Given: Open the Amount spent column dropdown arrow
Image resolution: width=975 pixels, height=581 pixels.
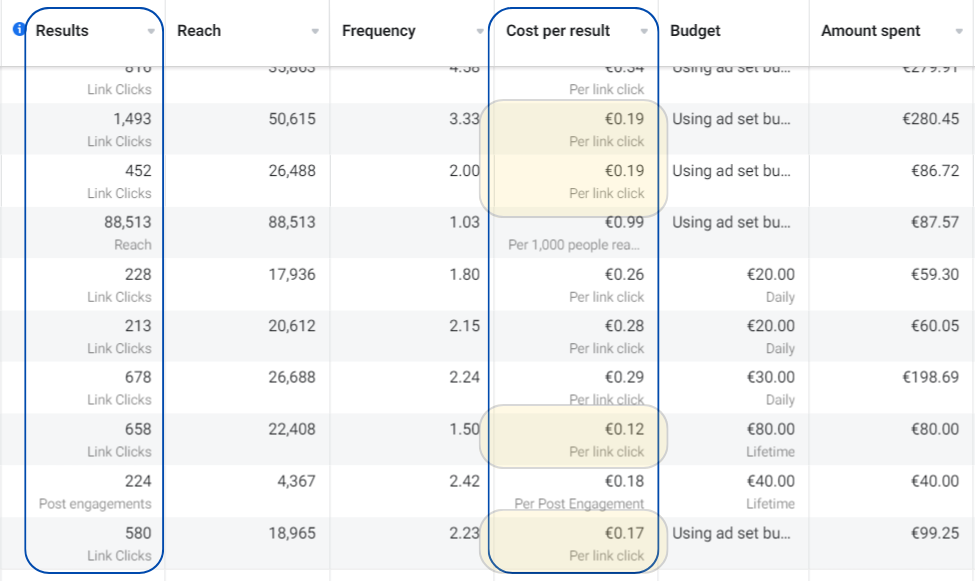Looking at the screenshot, I should (x=959, y=32).
